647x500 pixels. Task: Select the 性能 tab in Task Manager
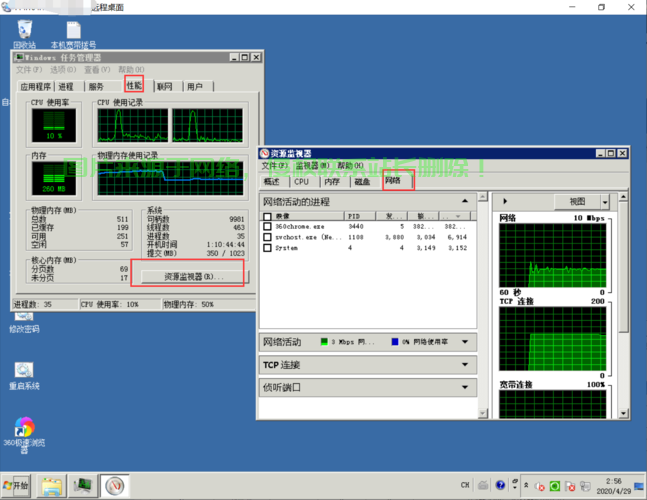(134, 85)
